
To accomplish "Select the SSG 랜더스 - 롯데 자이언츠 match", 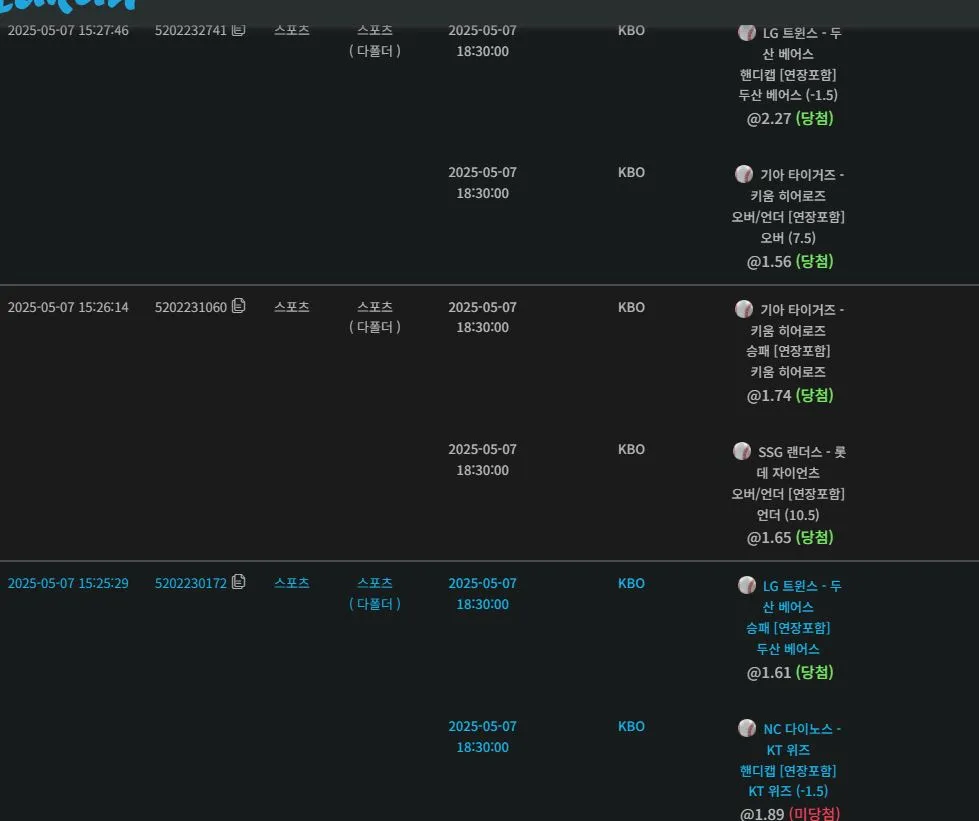I will pos(801,463).
